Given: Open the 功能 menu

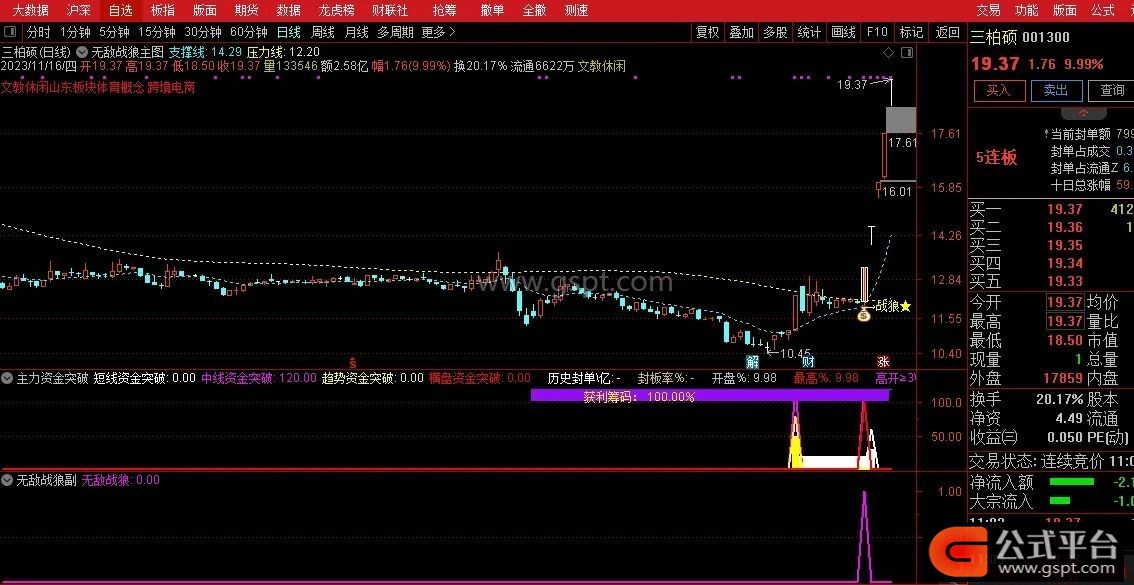Looking at the screenshot, I should (x=1026, y=10).
